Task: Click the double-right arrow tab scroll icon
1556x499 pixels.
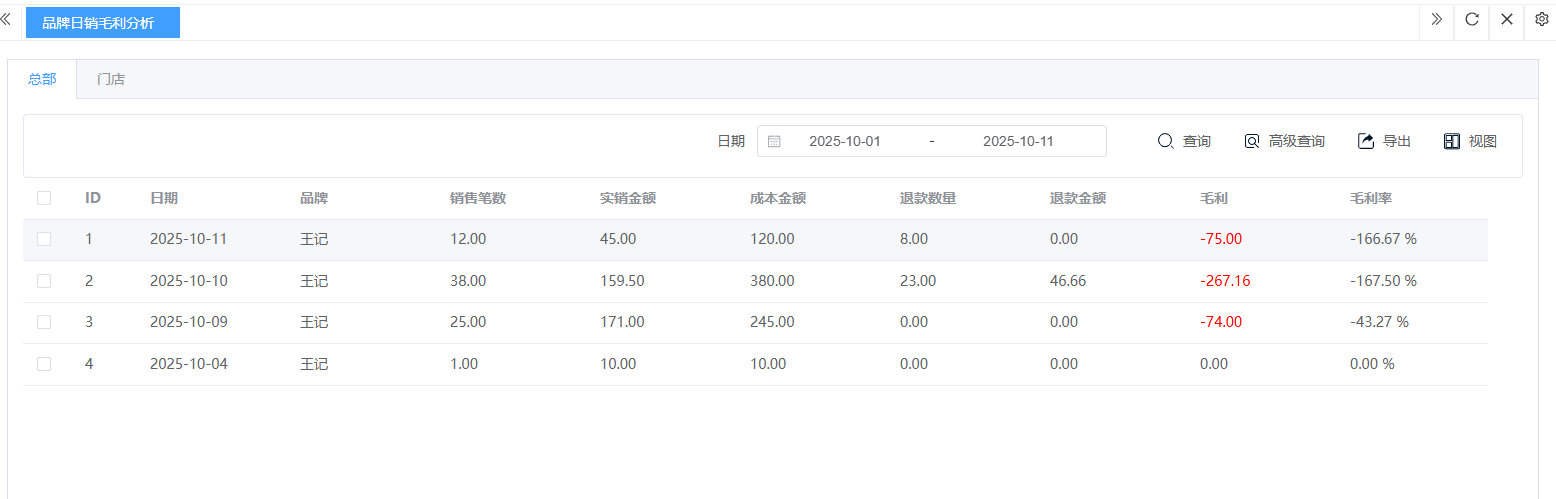Action: (1436, 20)
